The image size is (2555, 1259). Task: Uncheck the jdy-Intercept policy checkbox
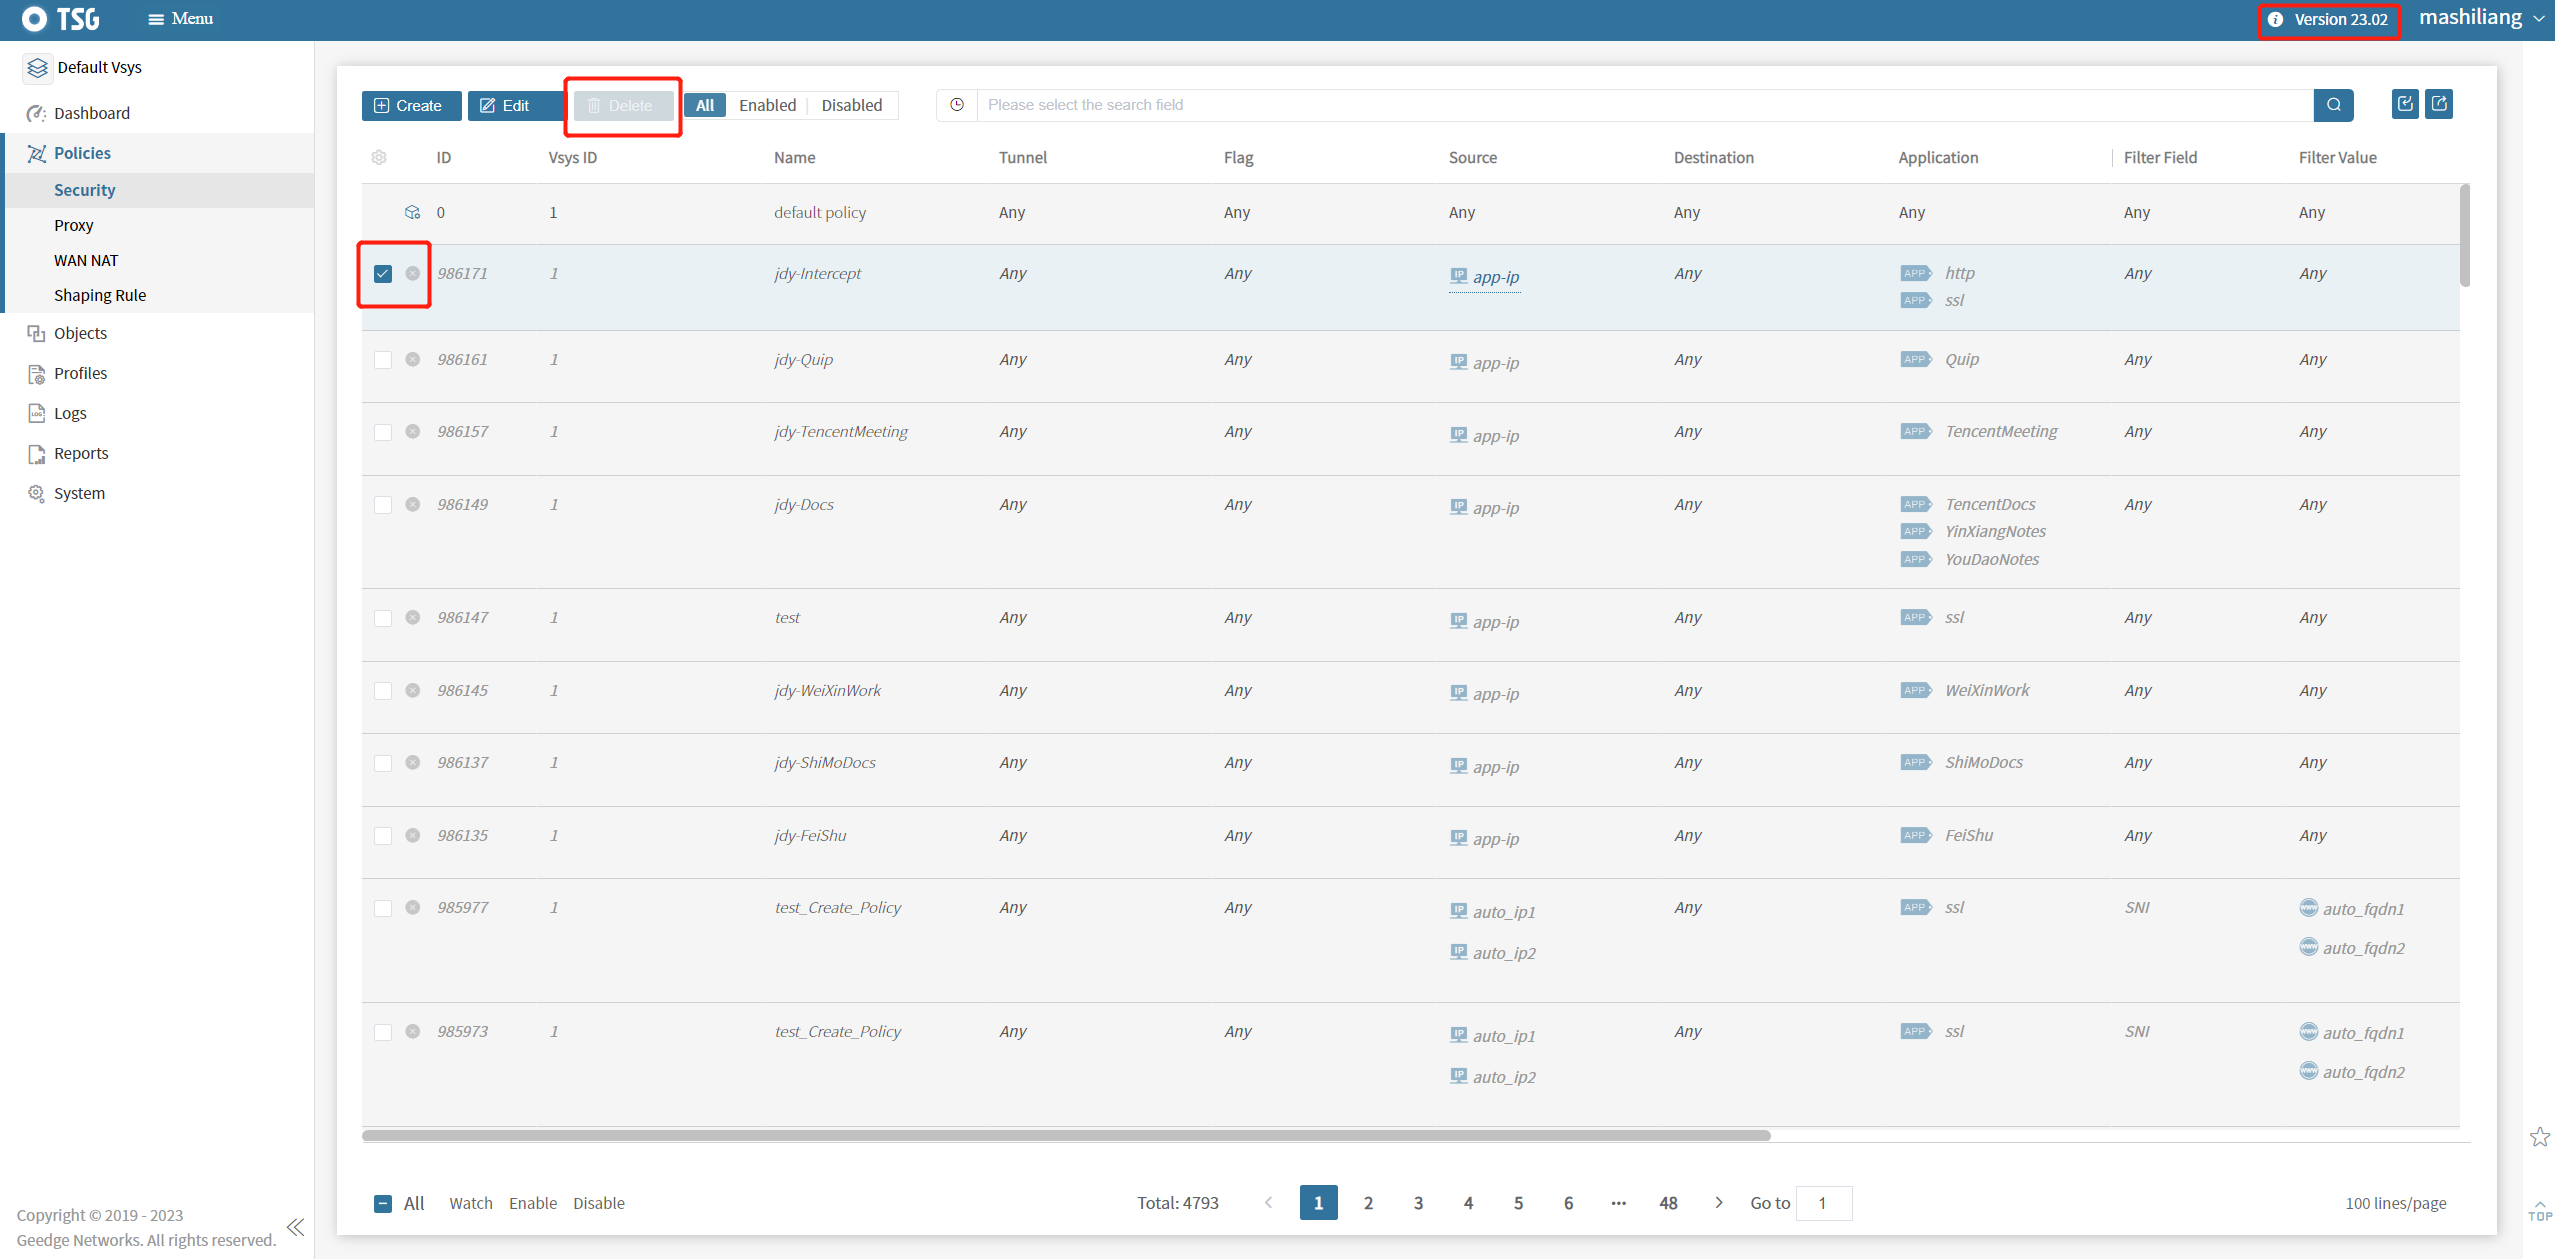[383, 274]
